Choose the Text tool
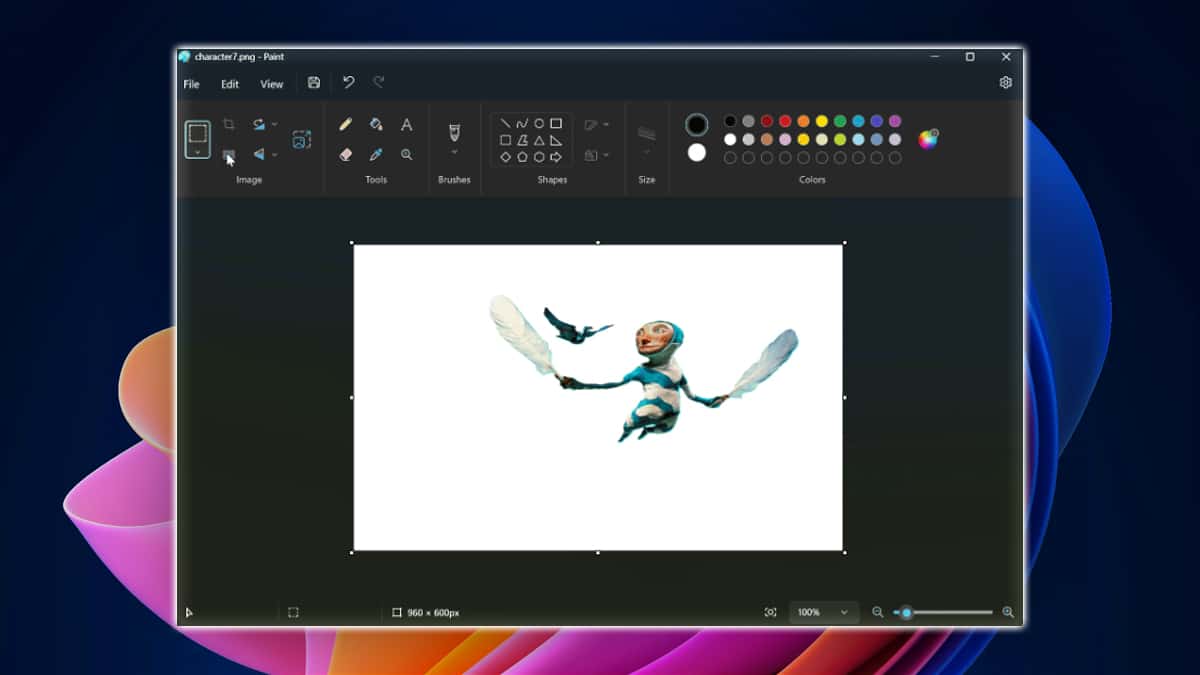Viewport: 1200px width, 675px height. coord(406,125)
